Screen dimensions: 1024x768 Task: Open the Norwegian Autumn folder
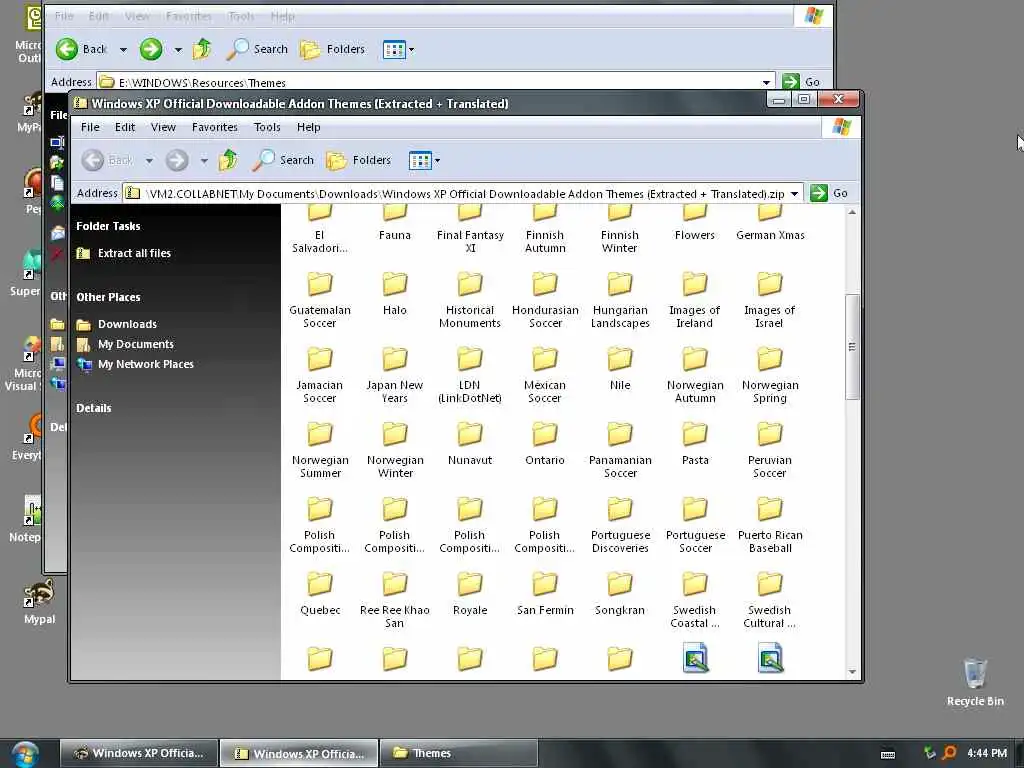(x=694, y=375)
